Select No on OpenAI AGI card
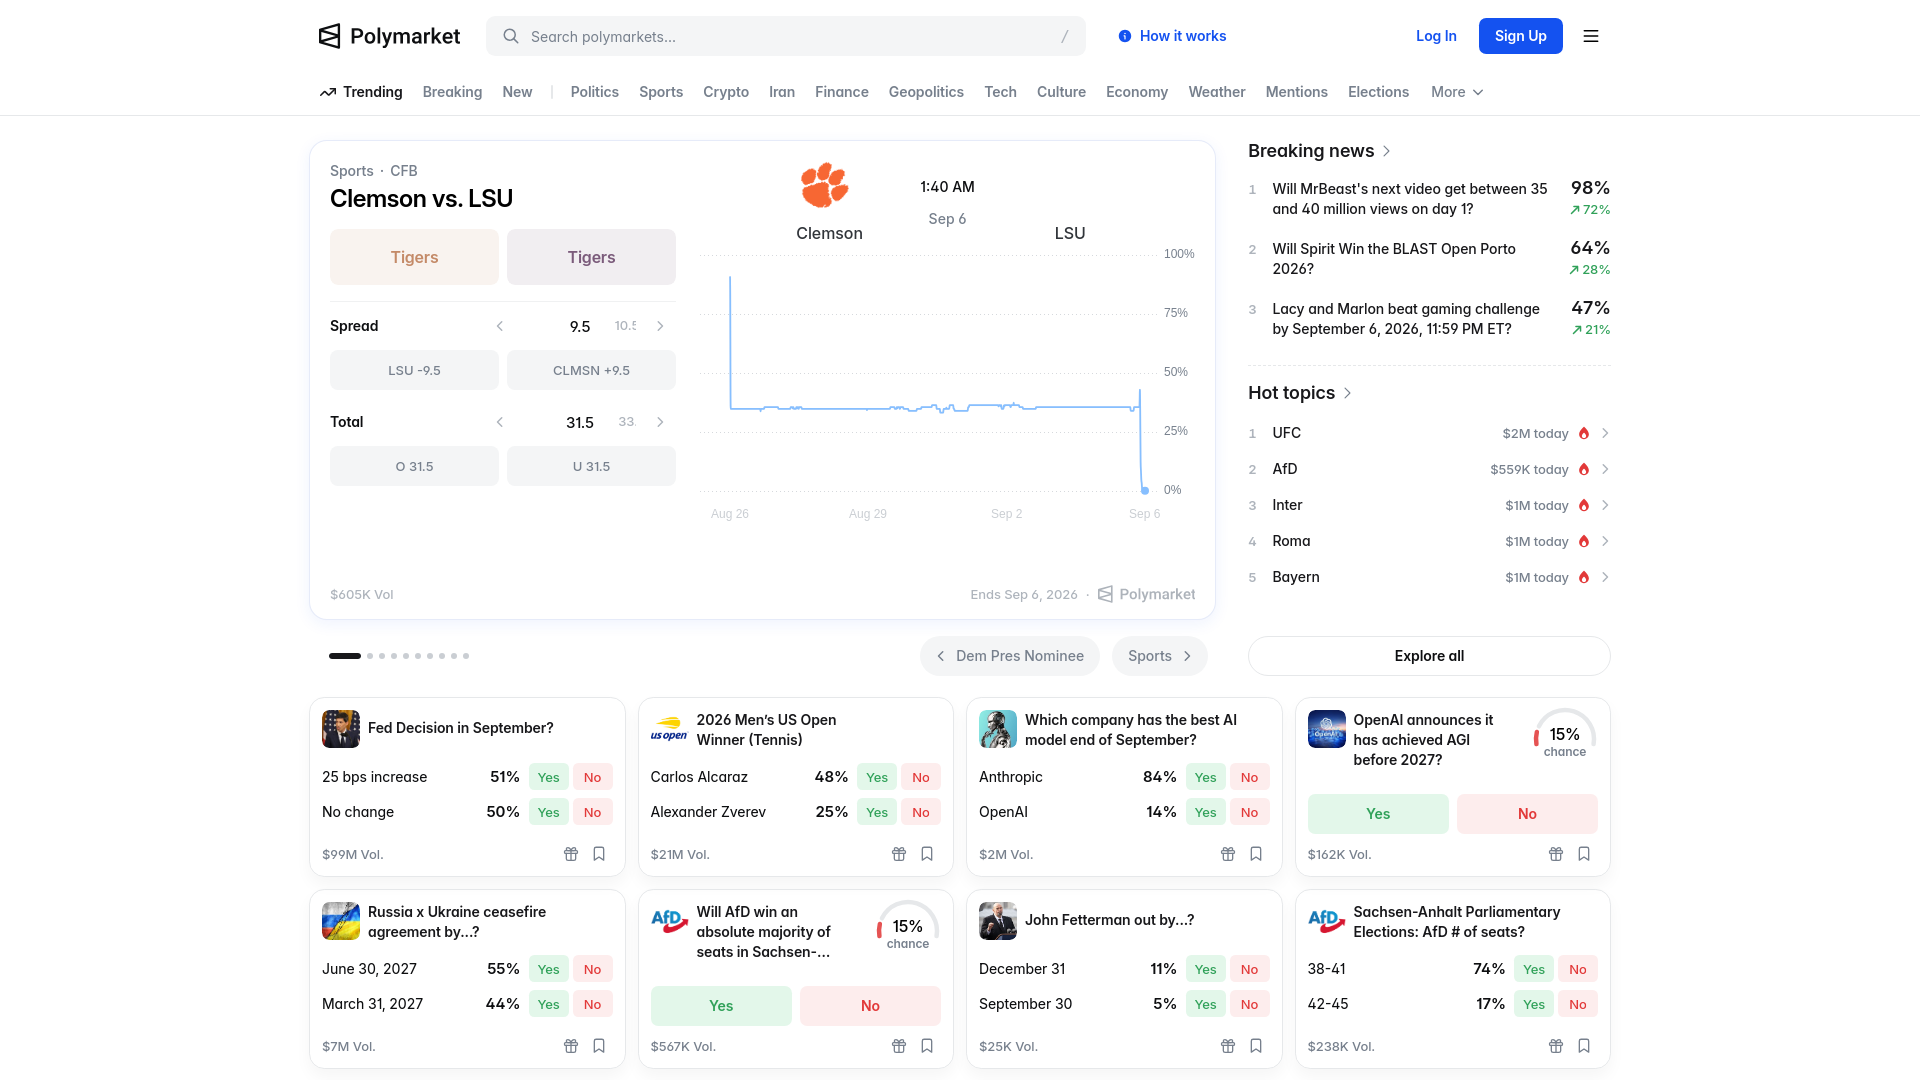The height and width of the screenshot is (1080, 1920). [x=1527, y=814]
